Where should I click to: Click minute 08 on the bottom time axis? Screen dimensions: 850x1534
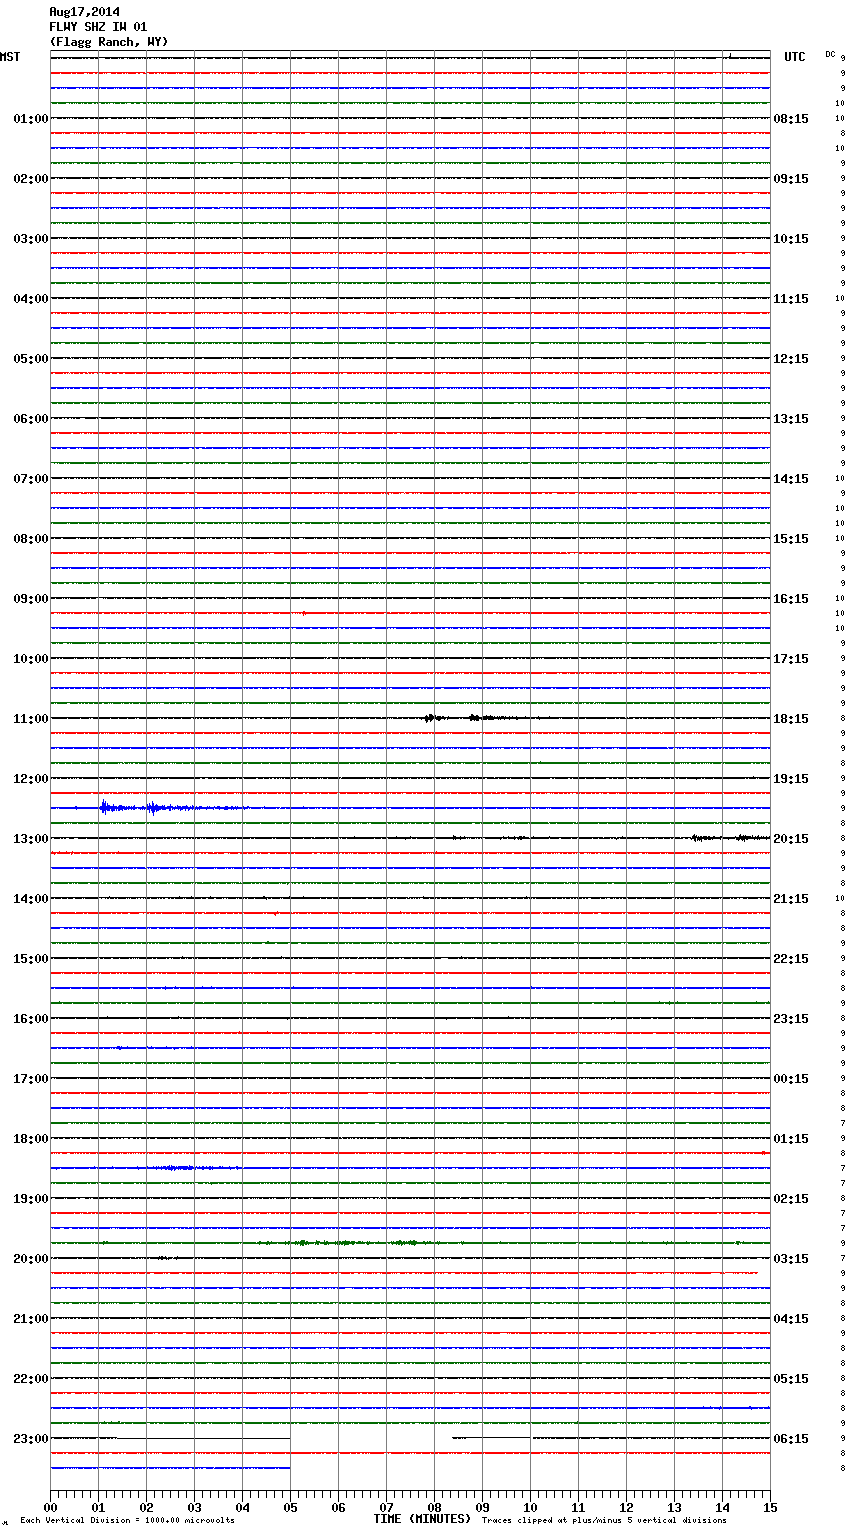(x=434, y=1508)
